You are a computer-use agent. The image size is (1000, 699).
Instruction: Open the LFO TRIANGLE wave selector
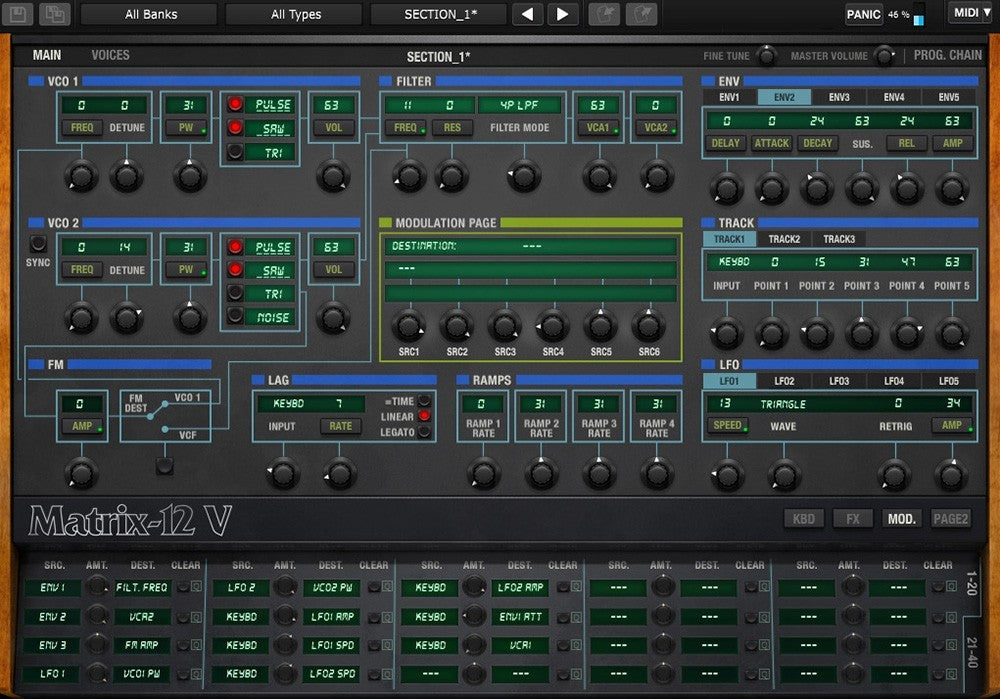[783, 404]
